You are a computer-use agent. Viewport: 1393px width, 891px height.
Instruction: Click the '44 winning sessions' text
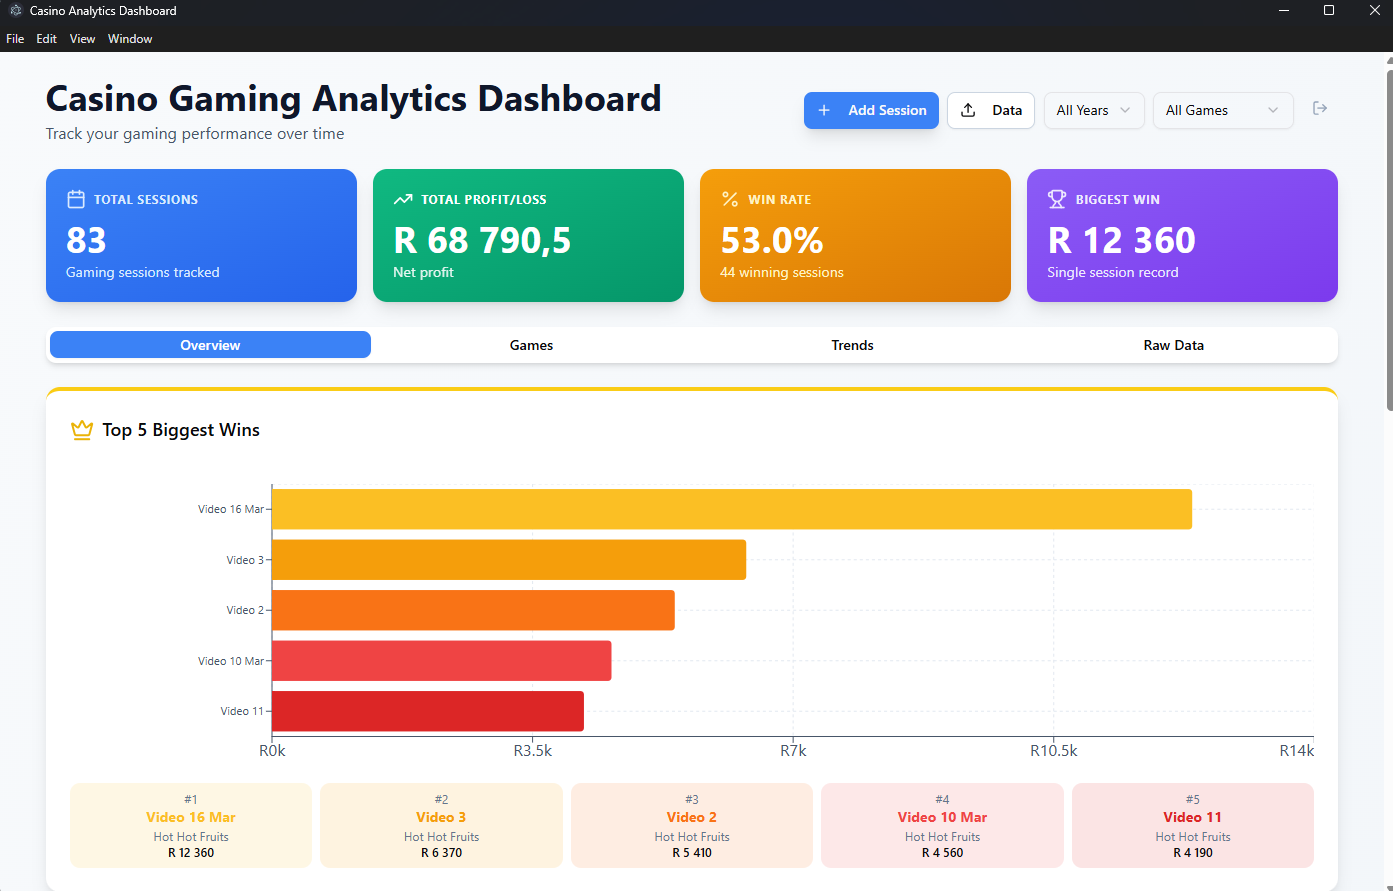coord(782,272)
